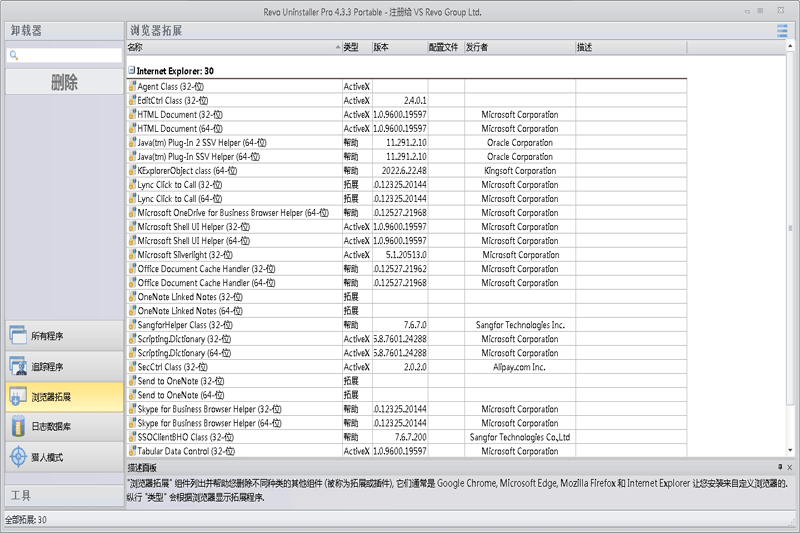Click the 删除 button
Viewport: 800px width, 533px height.
coord(64,82)
